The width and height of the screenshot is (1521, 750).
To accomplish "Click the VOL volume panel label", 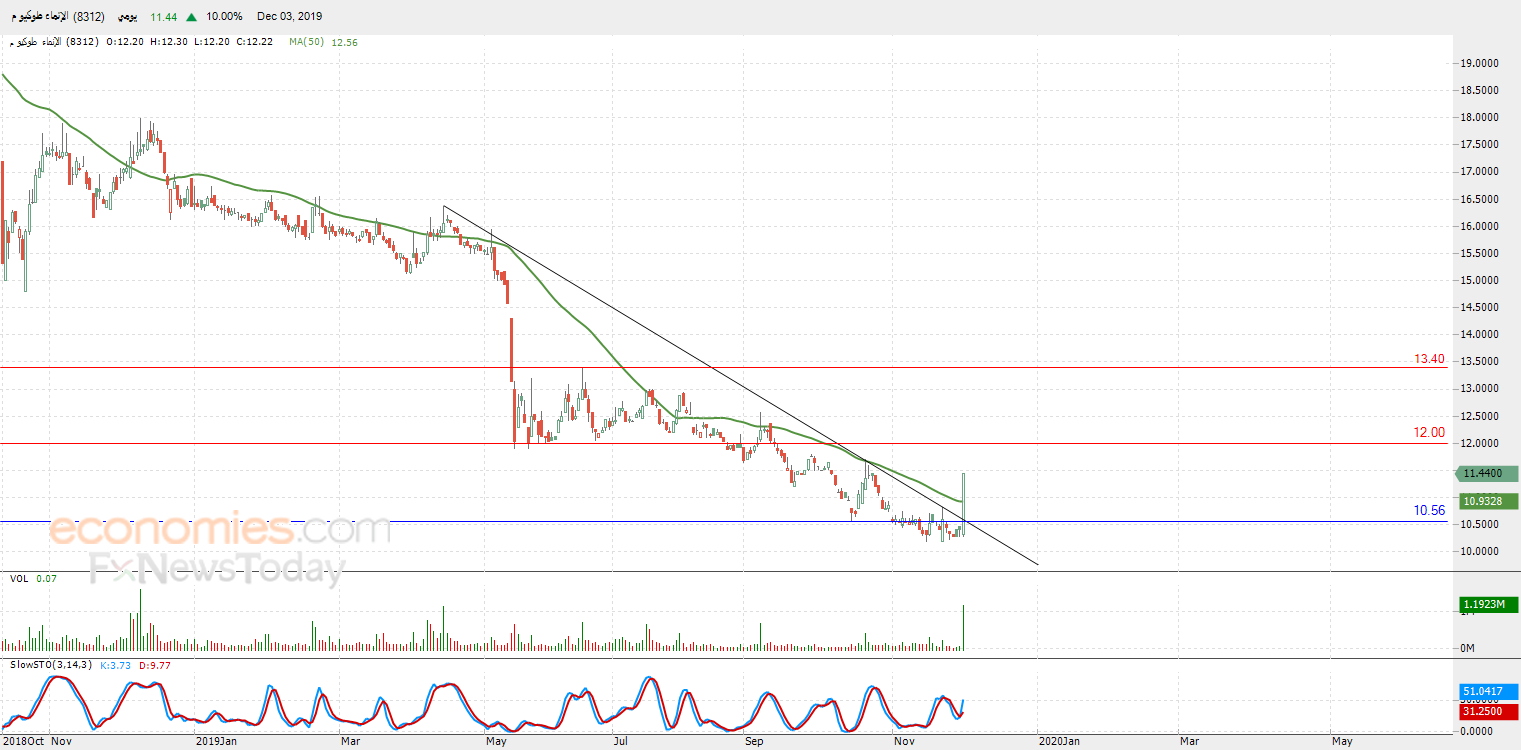I will [x=19, y=578].
